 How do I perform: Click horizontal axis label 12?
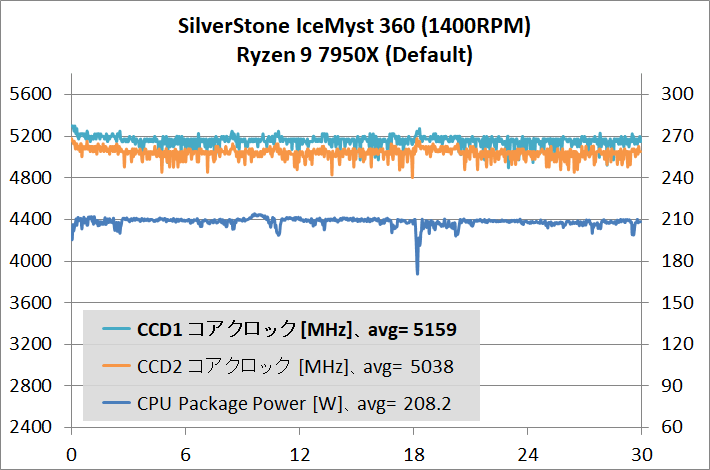click(300, 455)
